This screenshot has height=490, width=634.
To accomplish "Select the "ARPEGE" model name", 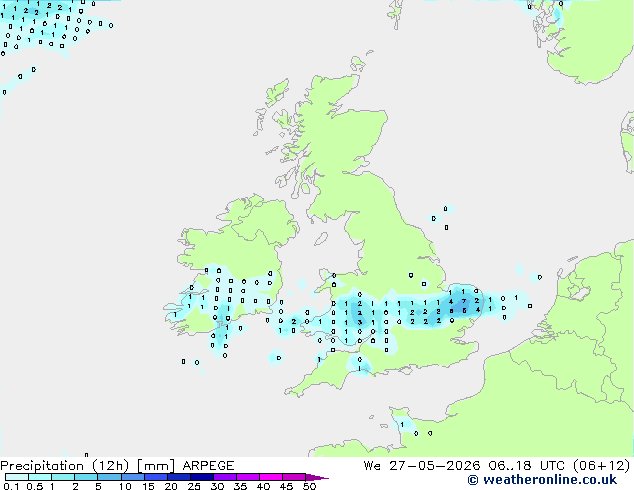I will coord(208,466).
